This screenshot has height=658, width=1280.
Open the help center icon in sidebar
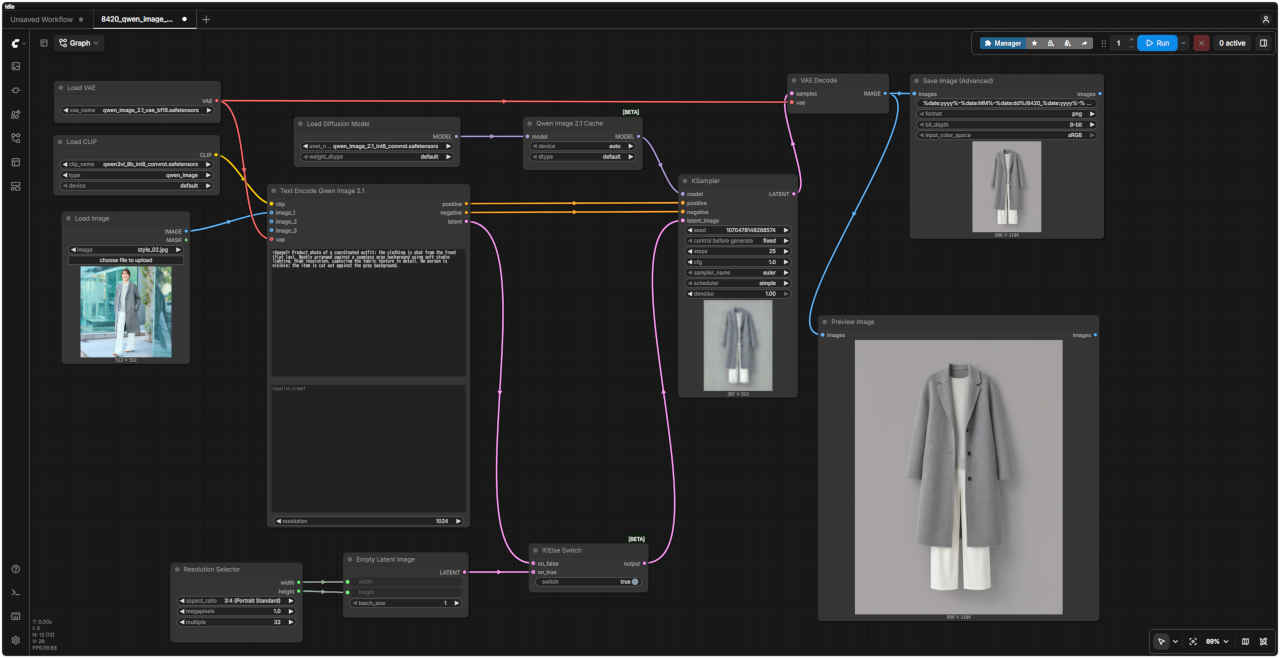point(15,569)
